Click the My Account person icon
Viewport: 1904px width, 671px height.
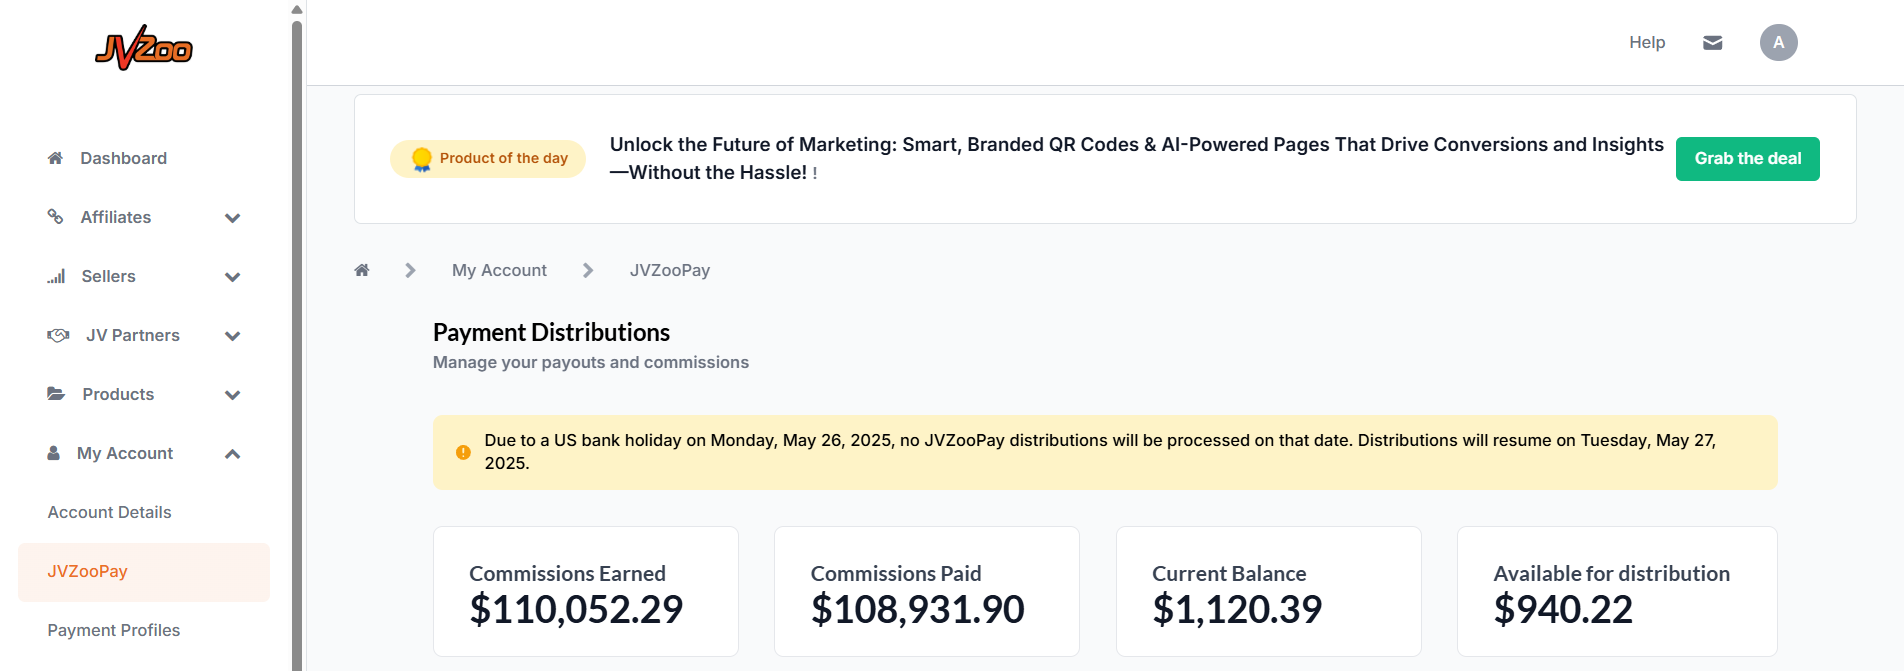point(54,453)
